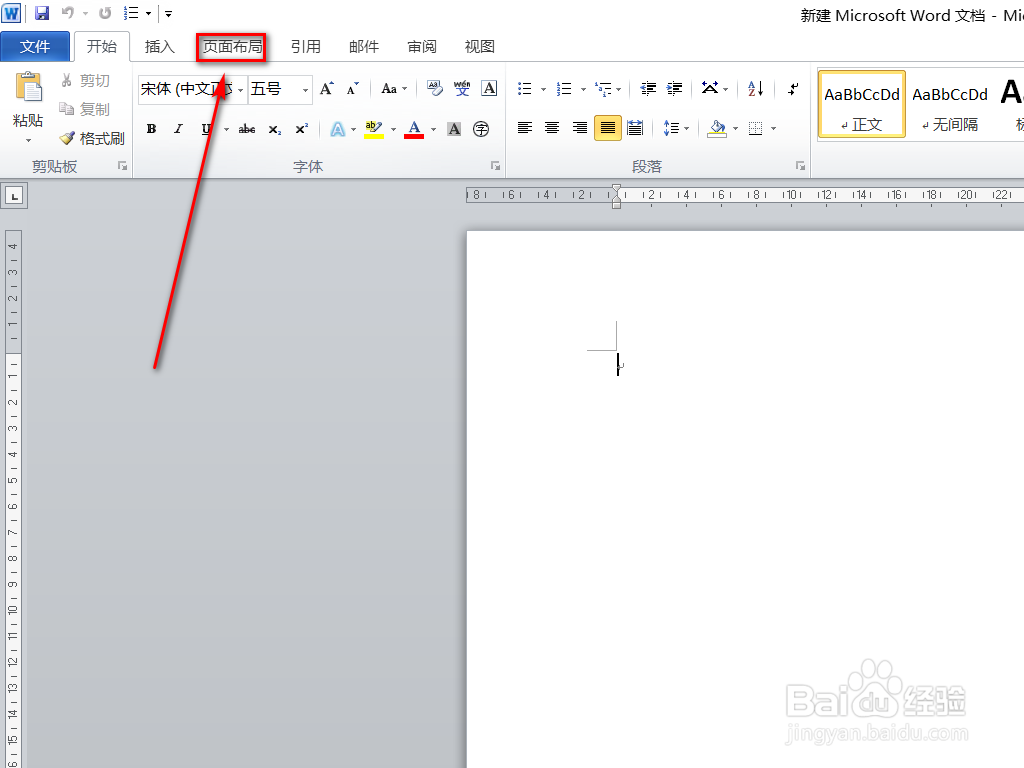Click the Sort A-Z icon
Viewport: 1024px width, 768px height.
756,88
